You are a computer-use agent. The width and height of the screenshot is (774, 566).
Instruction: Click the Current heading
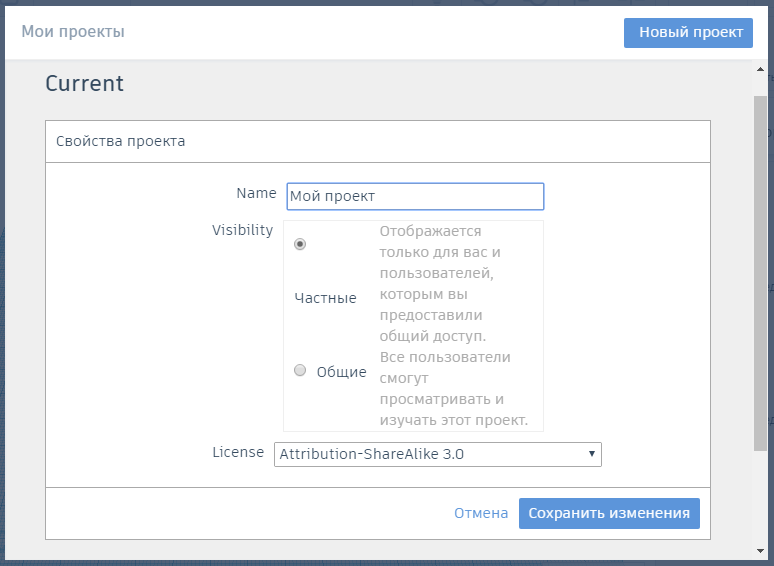[84, 83]
